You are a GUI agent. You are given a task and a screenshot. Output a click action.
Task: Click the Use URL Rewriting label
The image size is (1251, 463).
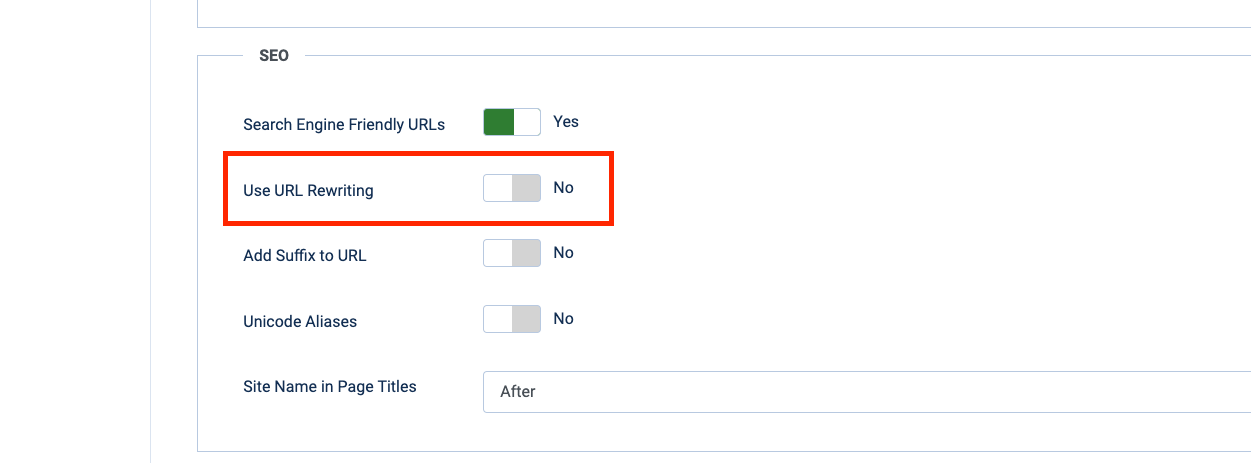coord(308,190)
